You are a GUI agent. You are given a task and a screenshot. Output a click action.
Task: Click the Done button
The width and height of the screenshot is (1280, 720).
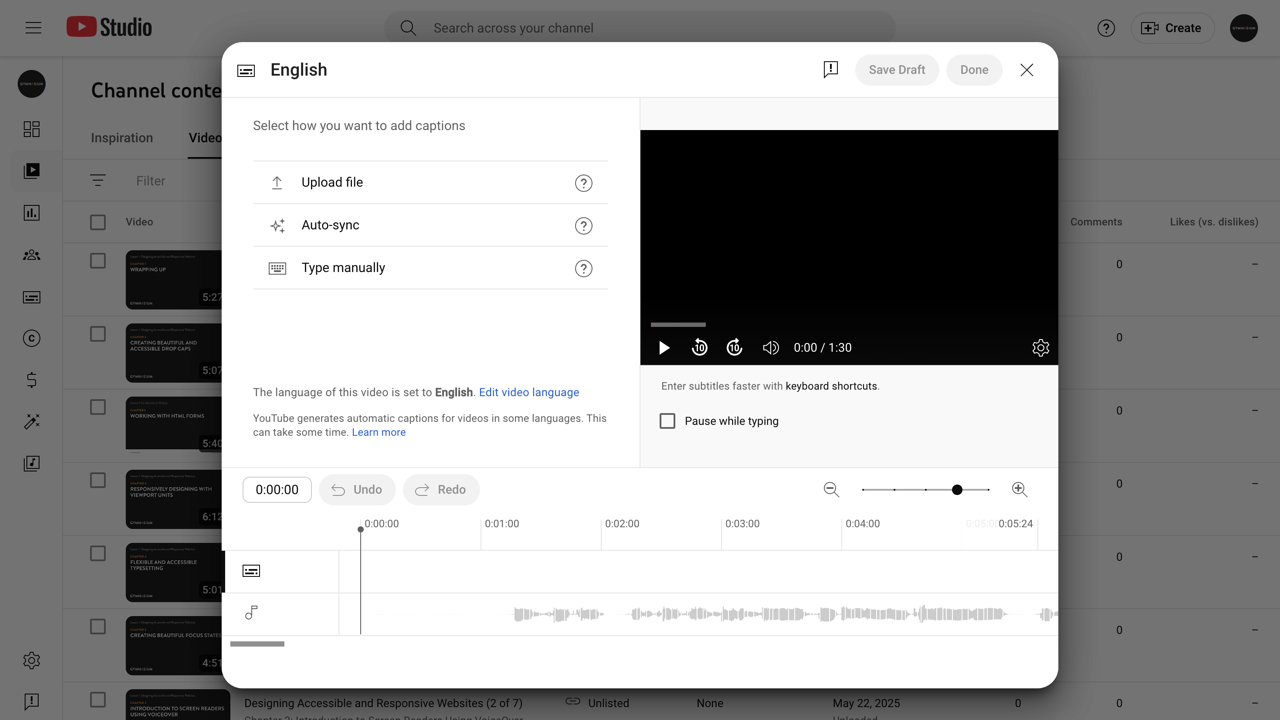point(974,70)
